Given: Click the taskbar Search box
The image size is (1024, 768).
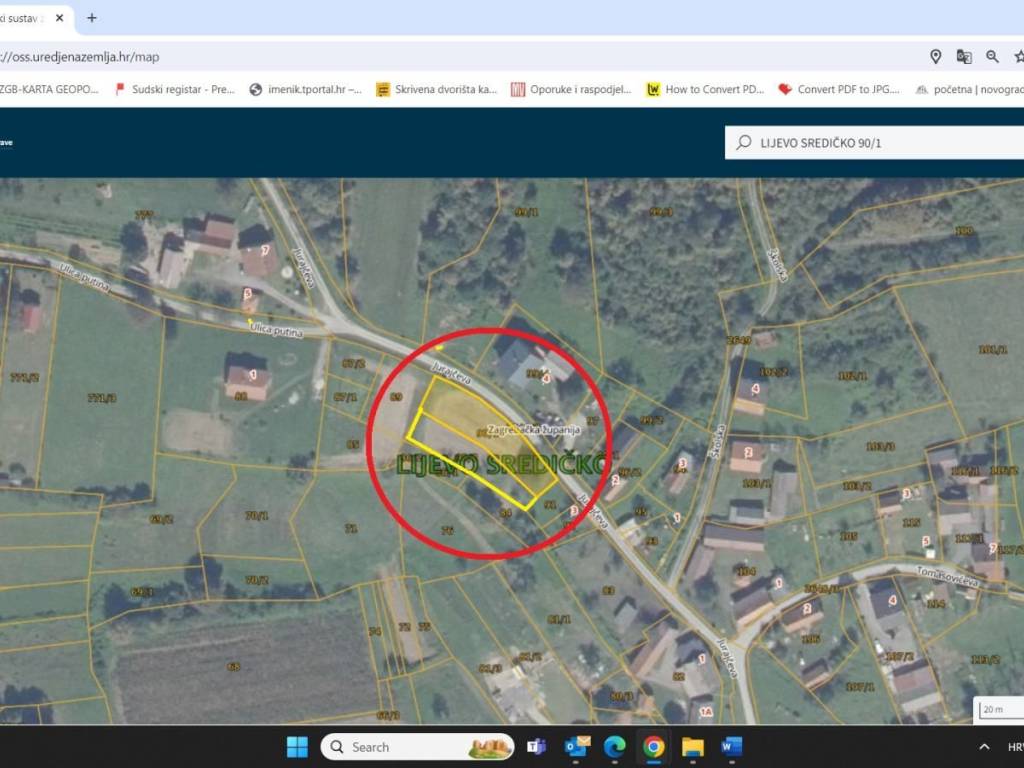Looking at the screenshot, I should coord(417,747).
